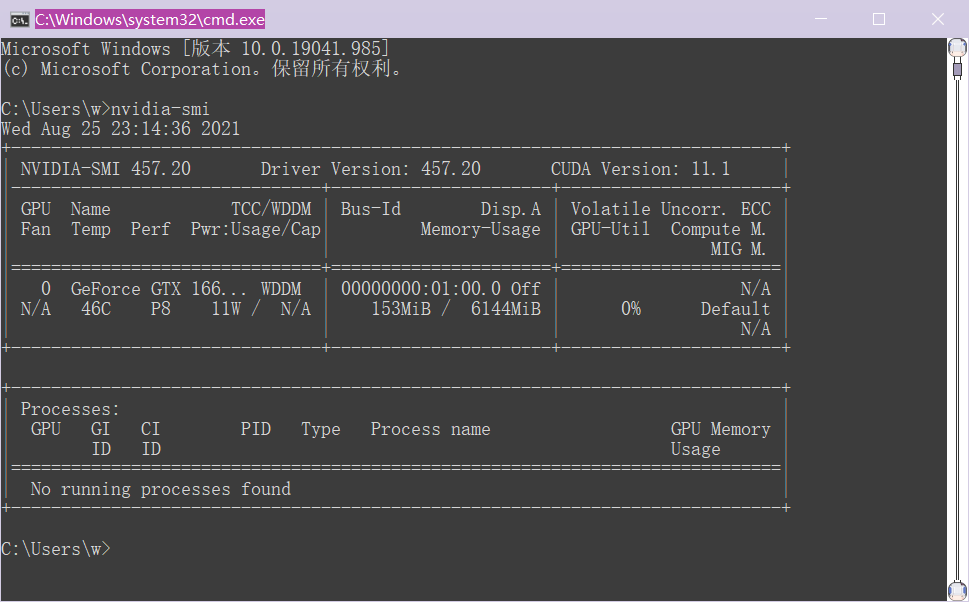969x602 pixels.
Task: Click the MIG M. header
Action: click(738, 249)
